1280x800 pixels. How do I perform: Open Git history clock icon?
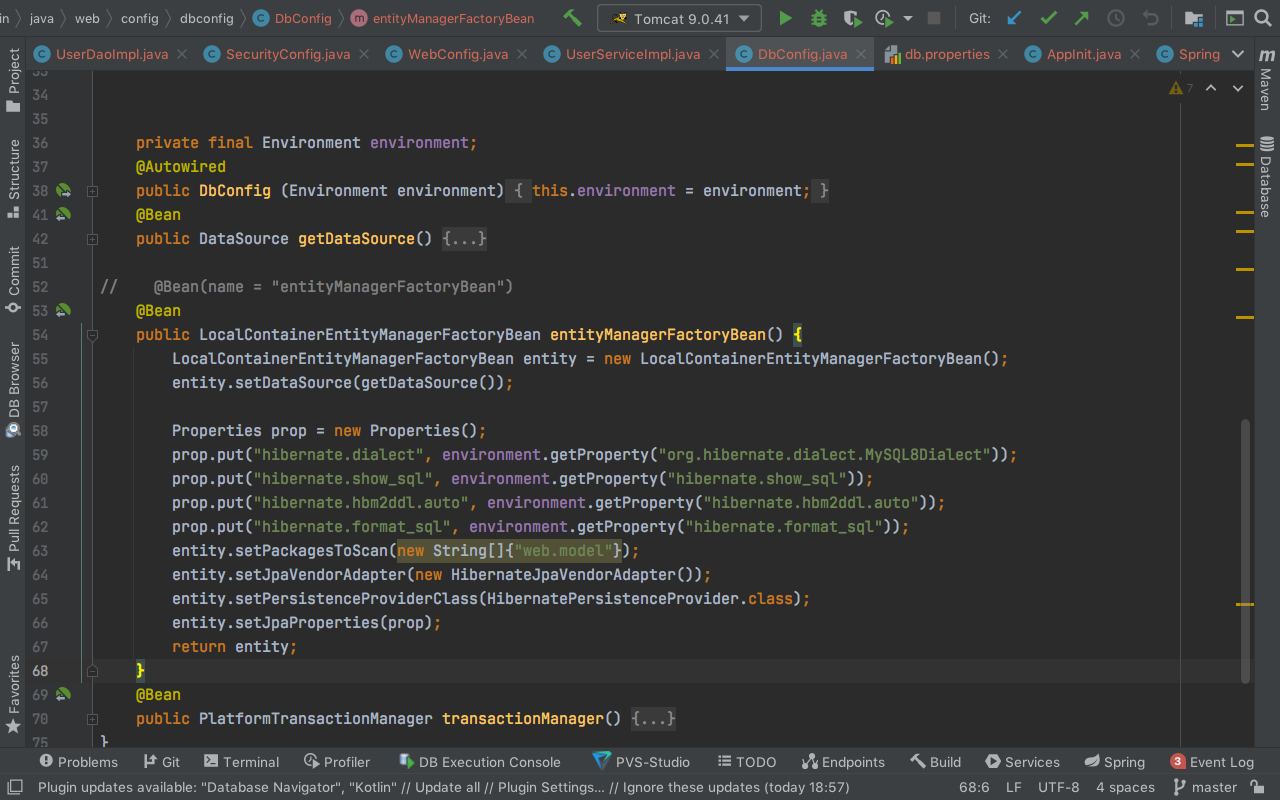coord(1116,18)
